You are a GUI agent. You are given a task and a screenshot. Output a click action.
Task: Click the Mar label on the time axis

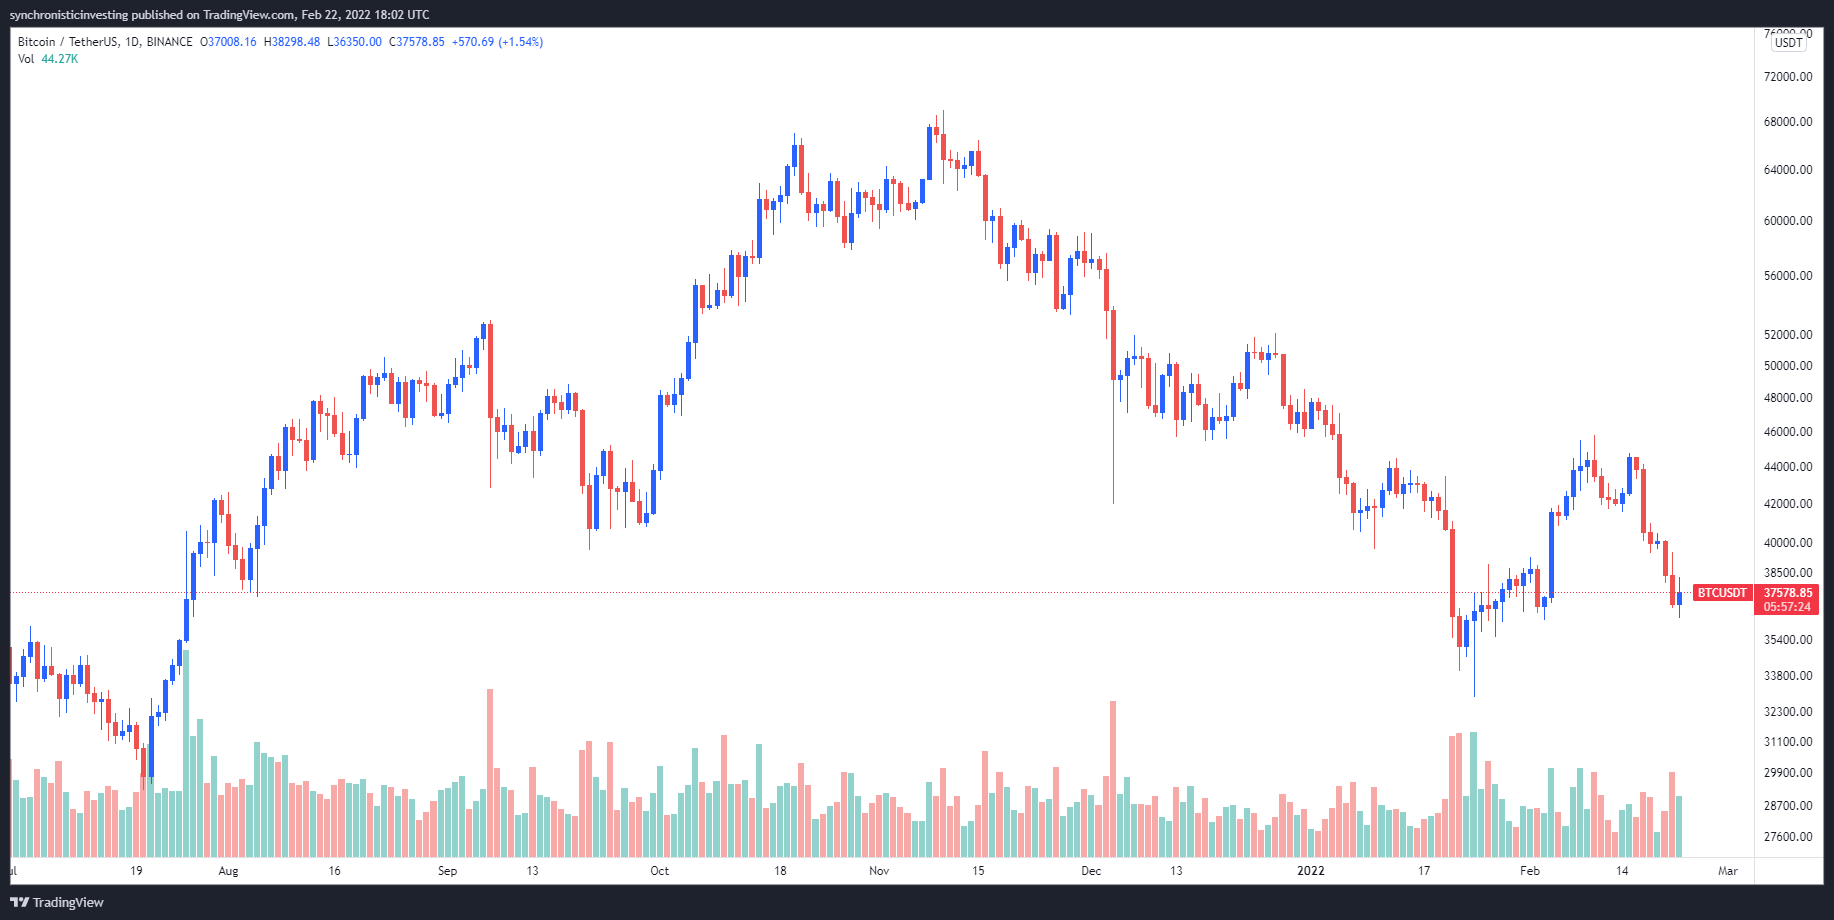tap(1728, 871)
